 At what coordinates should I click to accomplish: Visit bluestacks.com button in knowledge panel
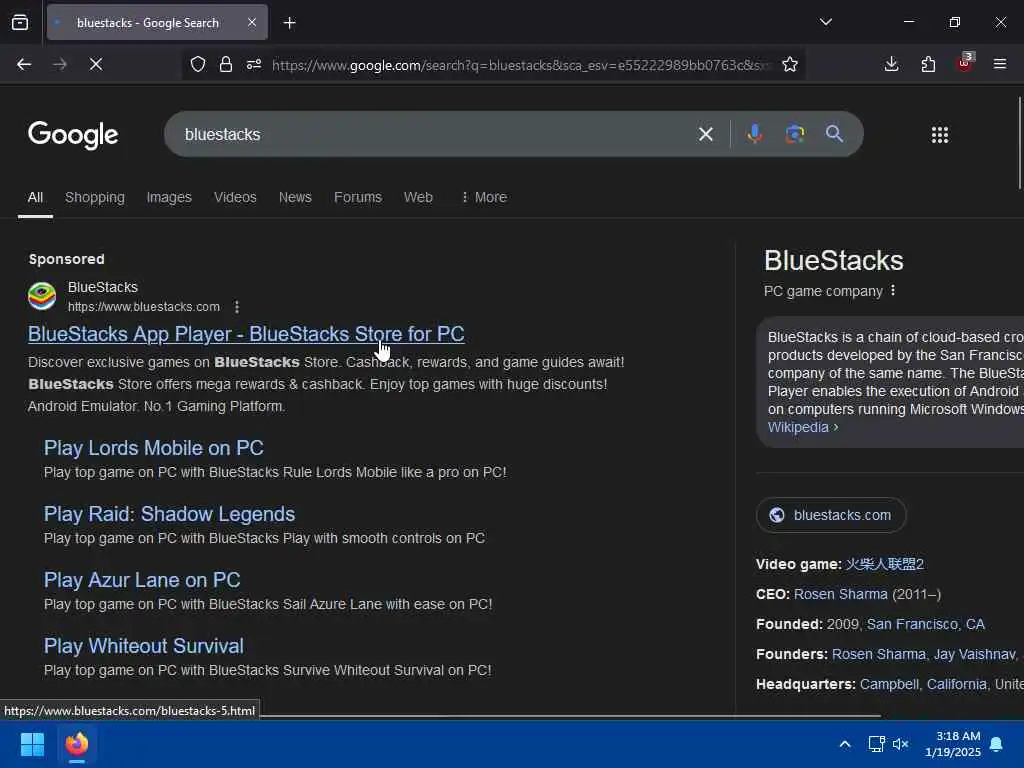tap(831, 515)
